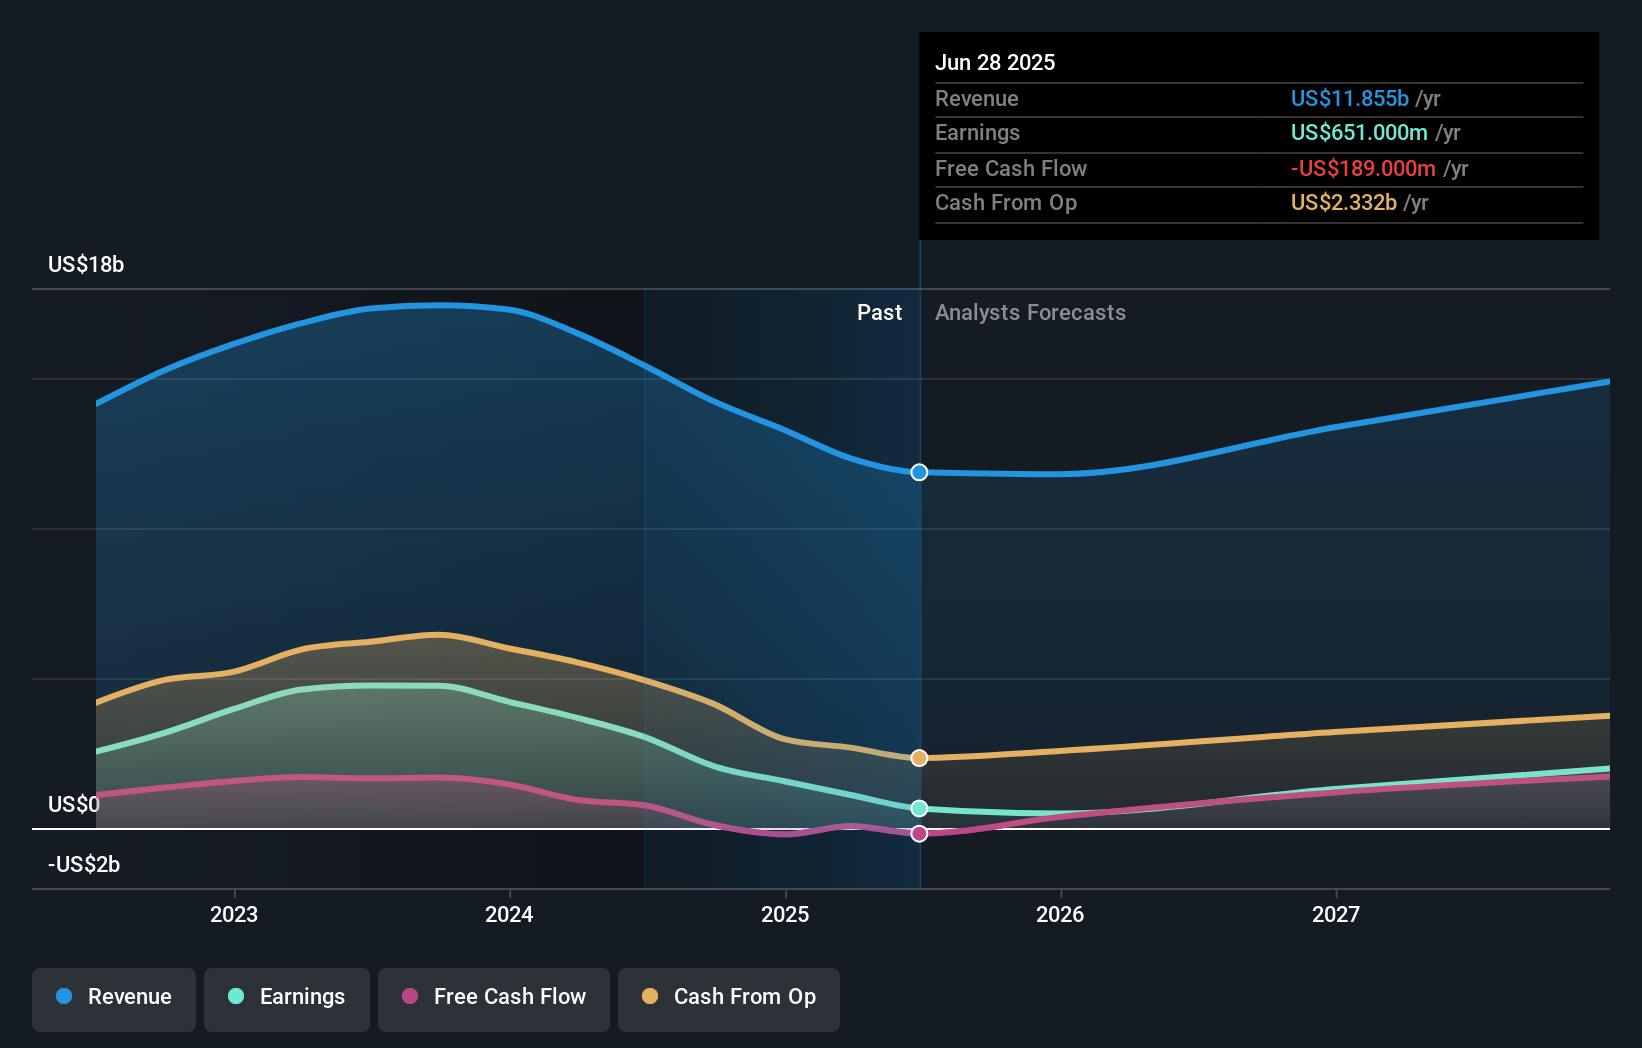
Task: Toggle the Free Cash Flow series off
Action: (x=493, y=999)
